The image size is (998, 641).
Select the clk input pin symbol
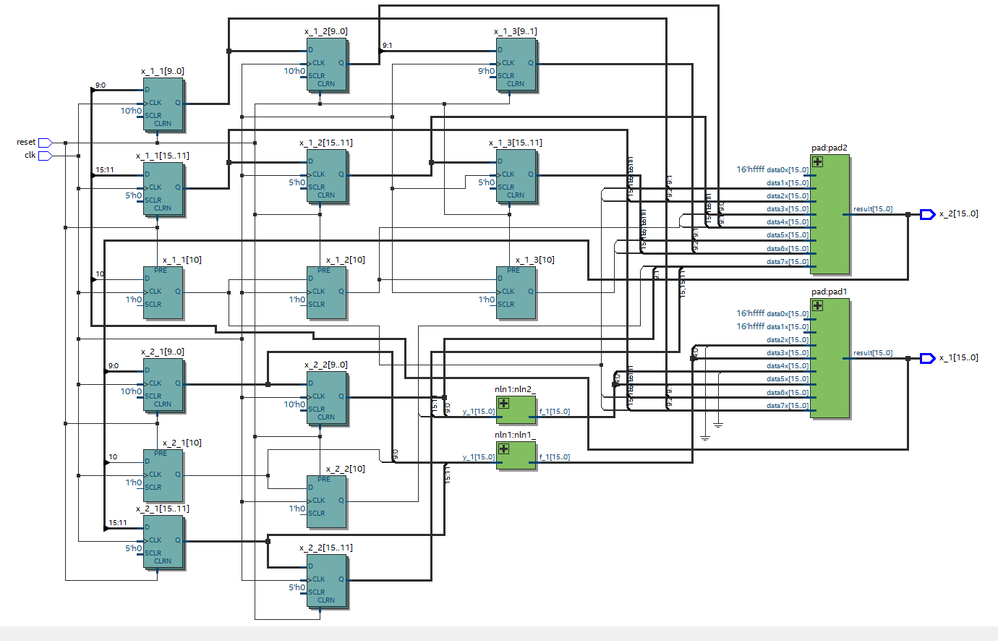(x=45, y=155)
